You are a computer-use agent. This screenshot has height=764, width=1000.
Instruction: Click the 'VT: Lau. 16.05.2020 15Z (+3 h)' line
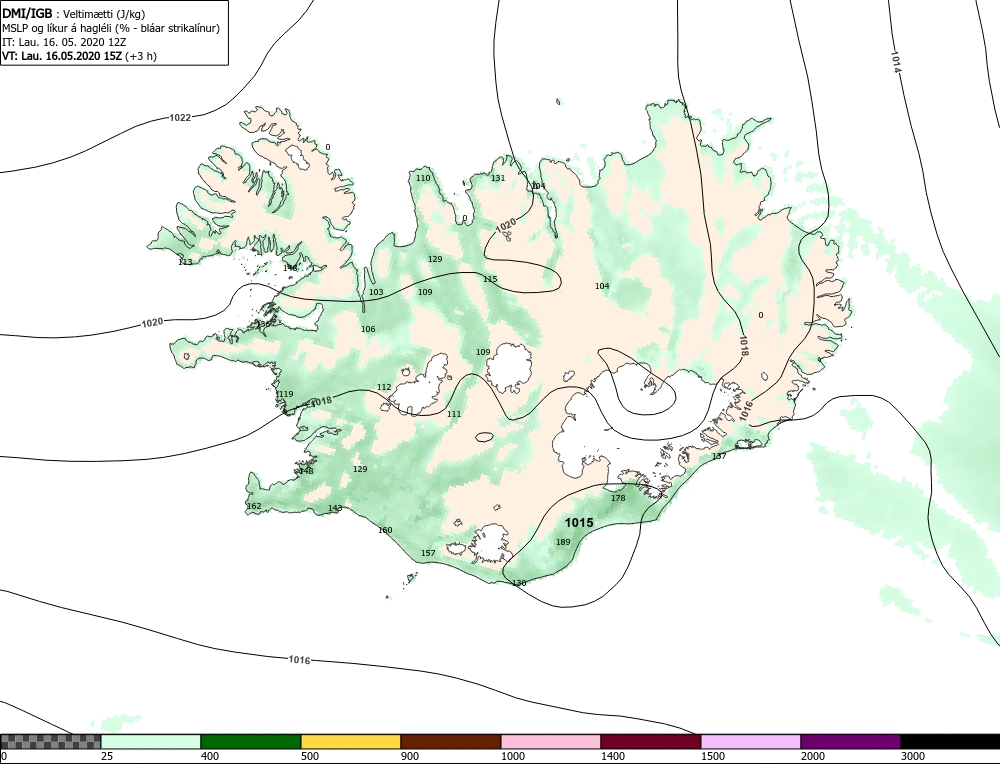tap(80, 55)
